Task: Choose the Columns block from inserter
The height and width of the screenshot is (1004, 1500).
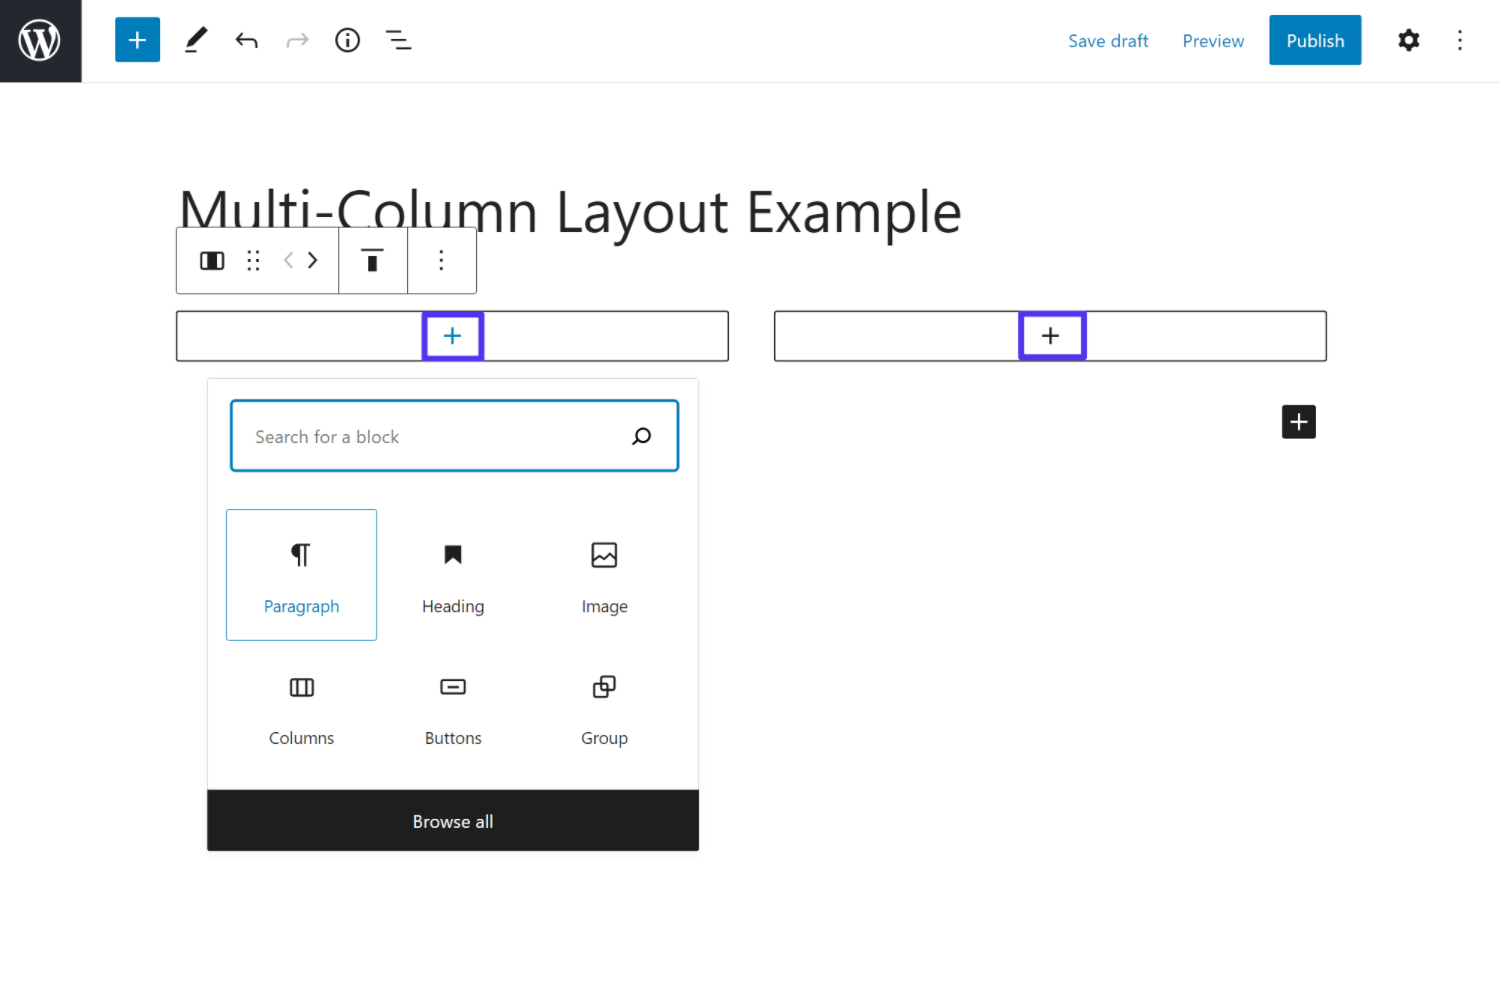Action: pyautogui.click(x=301, y=707)
